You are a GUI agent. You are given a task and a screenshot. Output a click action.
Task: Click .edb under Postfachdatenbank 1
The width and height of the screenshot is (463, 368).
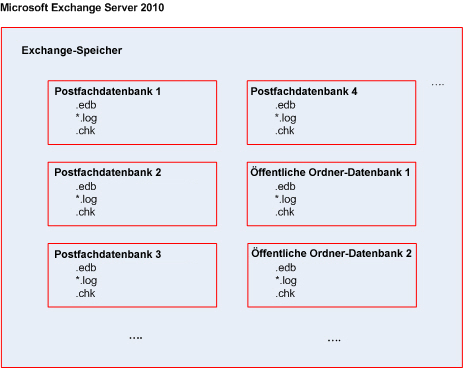click(x=86, y=105)
